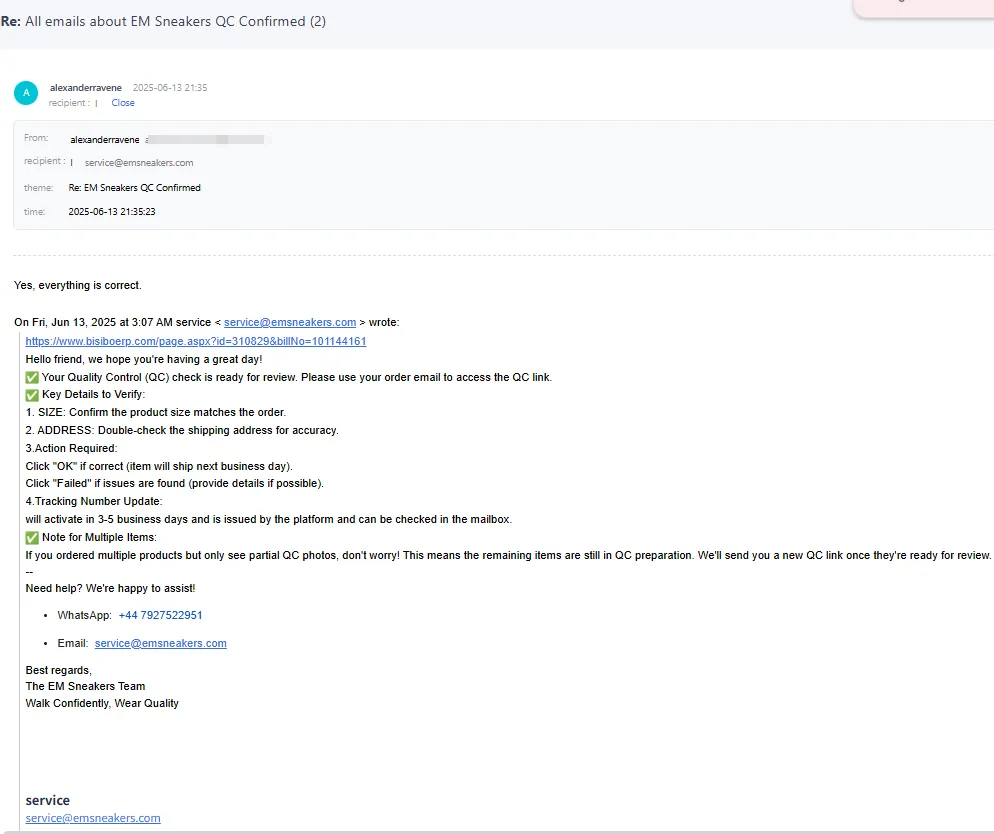Click service@emsneakers.com link in quoted header

coord(290,322)
